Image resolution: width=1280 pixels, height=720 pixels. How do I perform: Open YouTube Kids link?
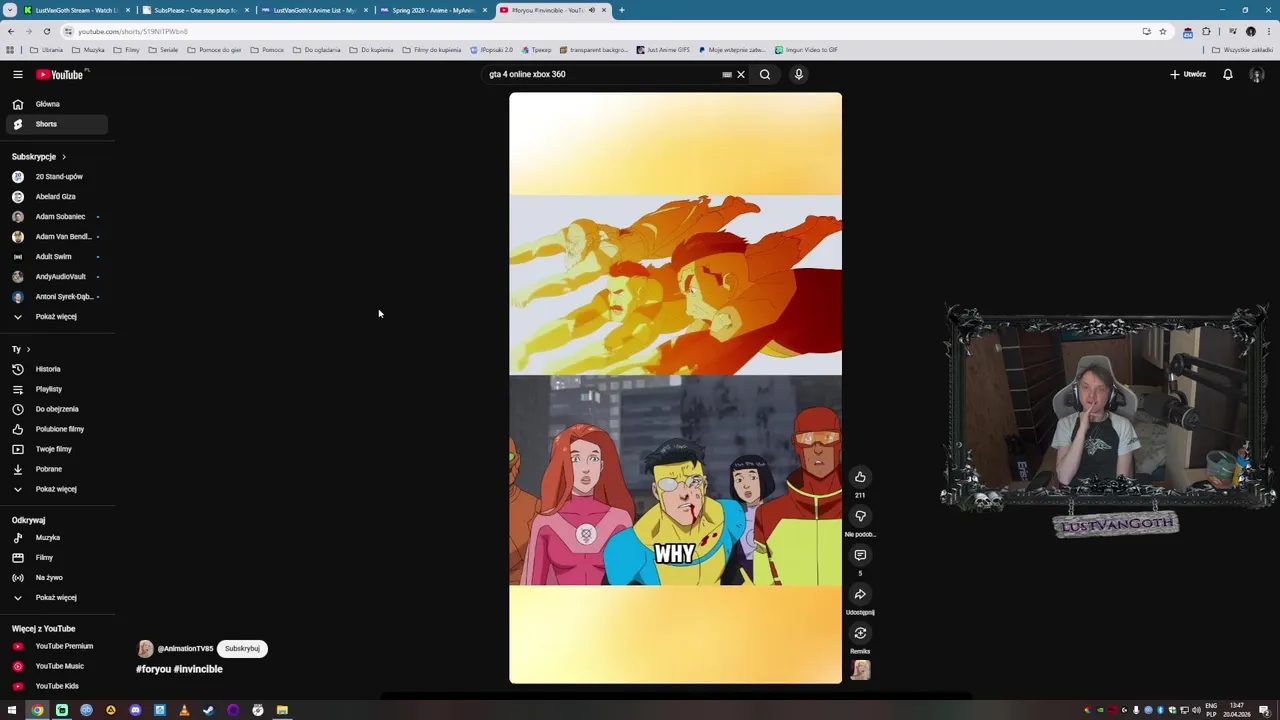pyautogui.click(x=57, y=686)
